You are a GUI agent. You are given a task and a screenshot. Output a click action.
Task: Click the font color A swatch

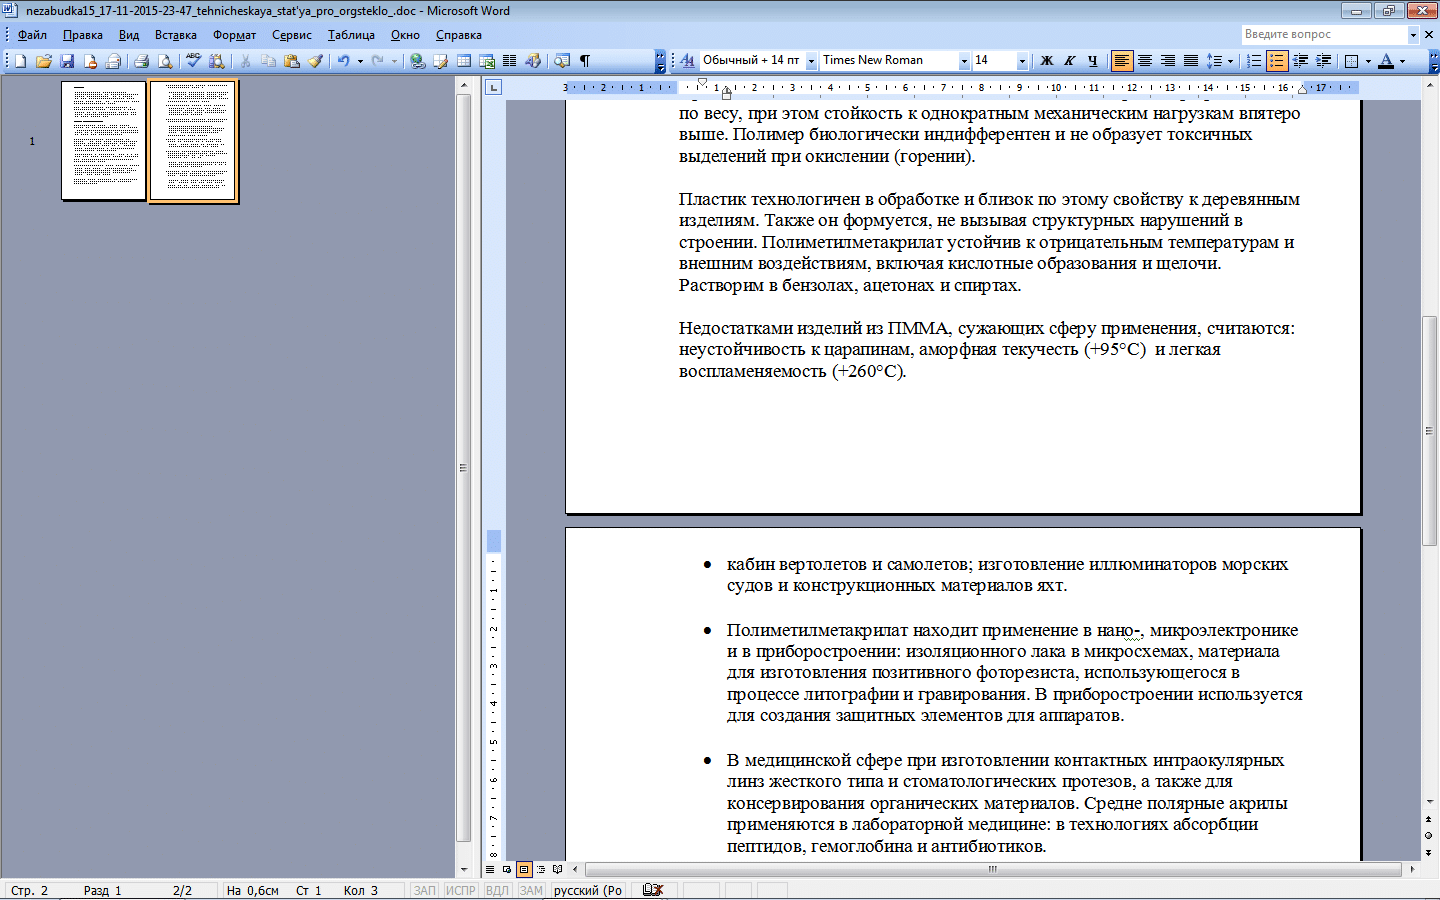click(1386, 61)
